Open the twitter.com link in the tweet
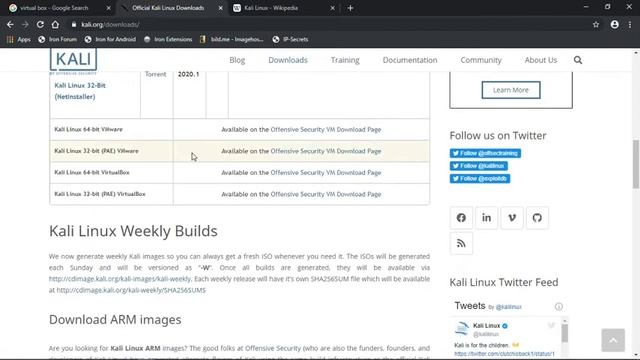The width and height of the screenshot is (640, 360). coord(504,354)
